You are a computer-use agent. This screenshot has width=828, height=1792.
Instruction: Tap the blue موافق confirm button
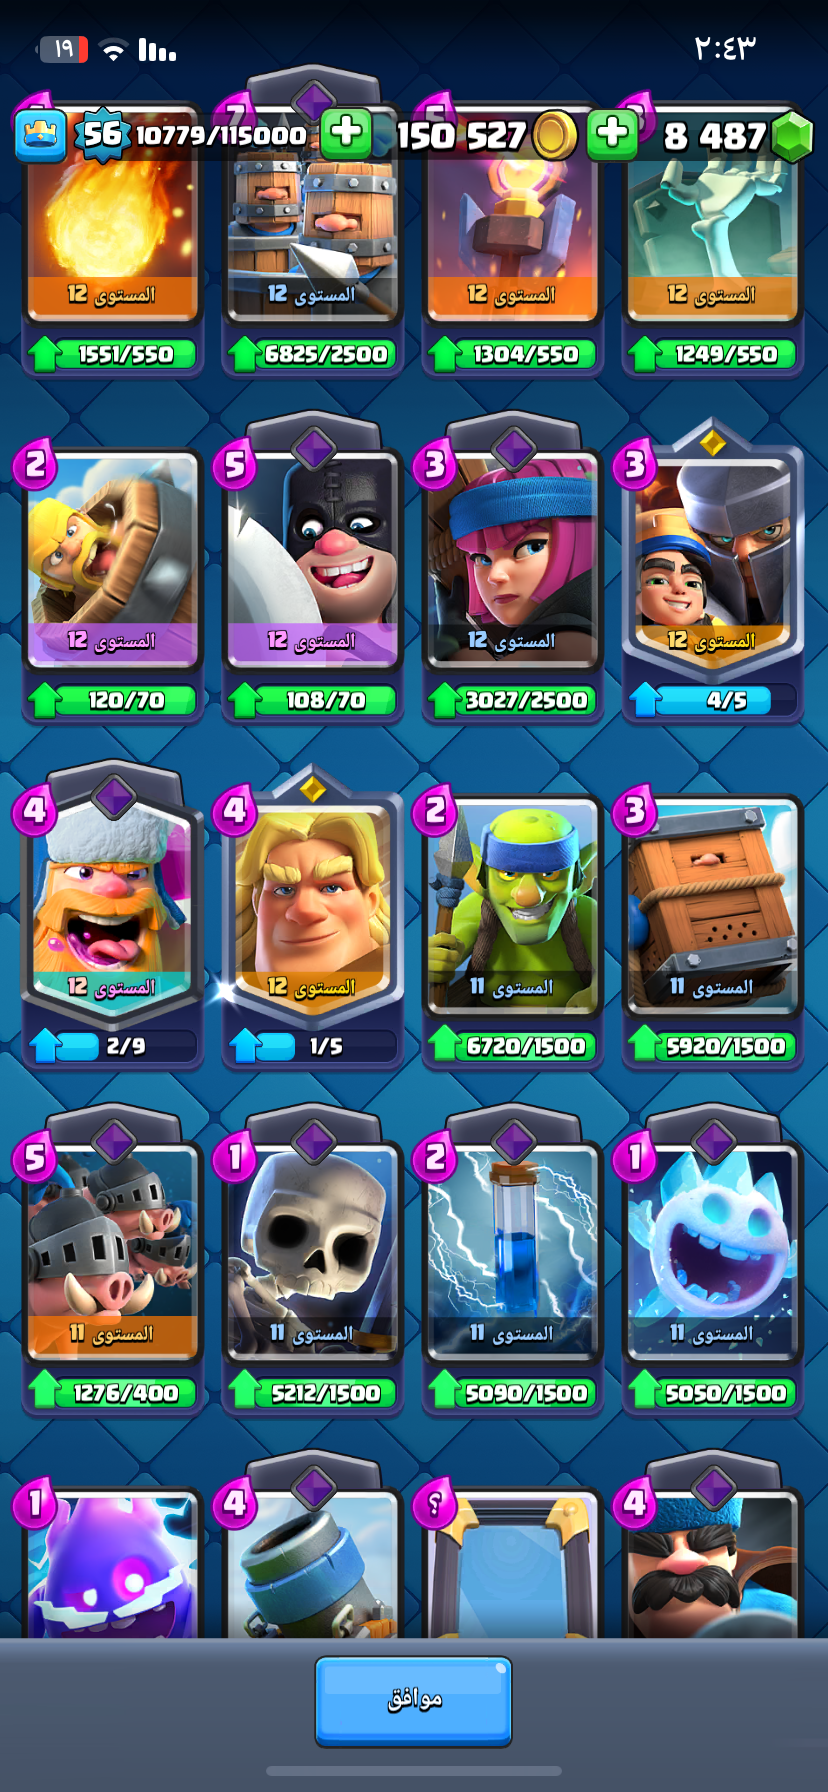coord(413,1701)
